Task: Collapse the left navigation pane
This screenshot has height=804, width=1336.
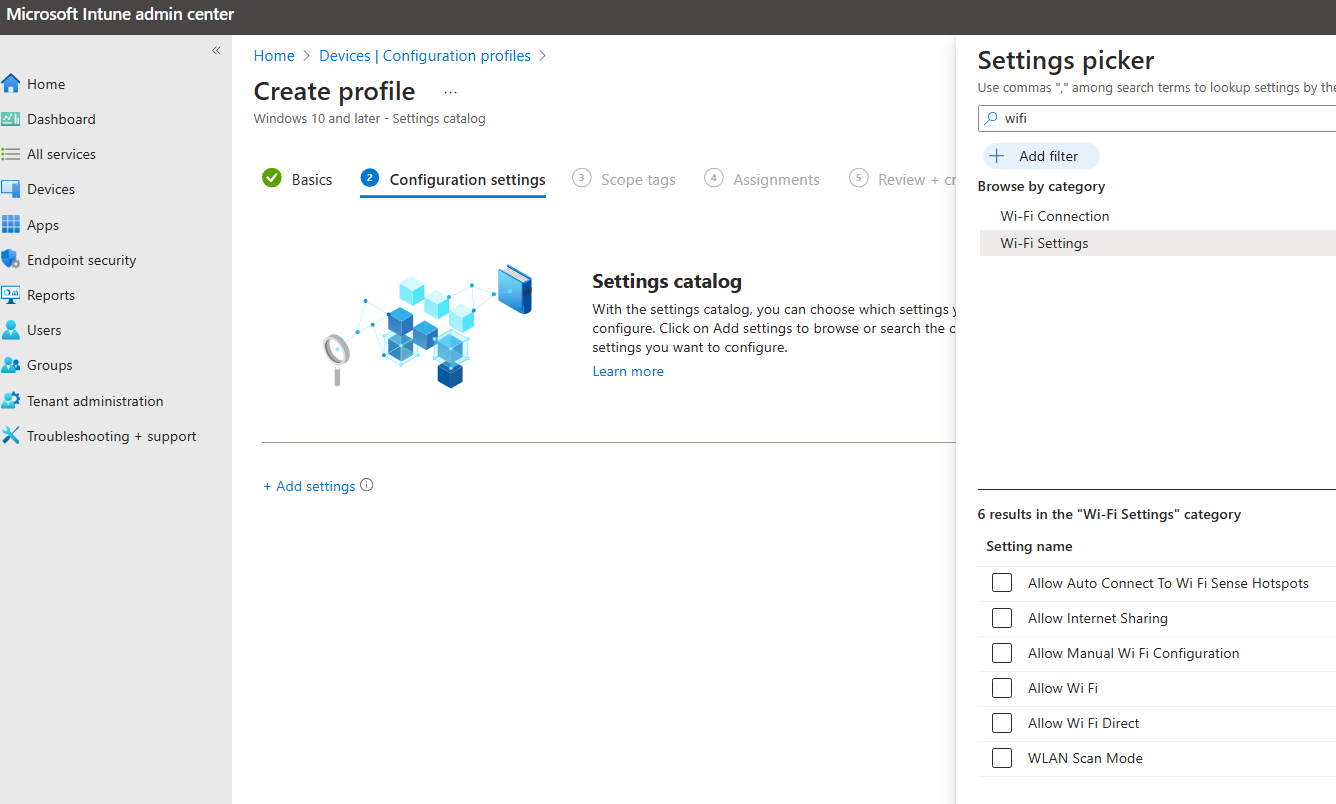Action: (216, 50)
